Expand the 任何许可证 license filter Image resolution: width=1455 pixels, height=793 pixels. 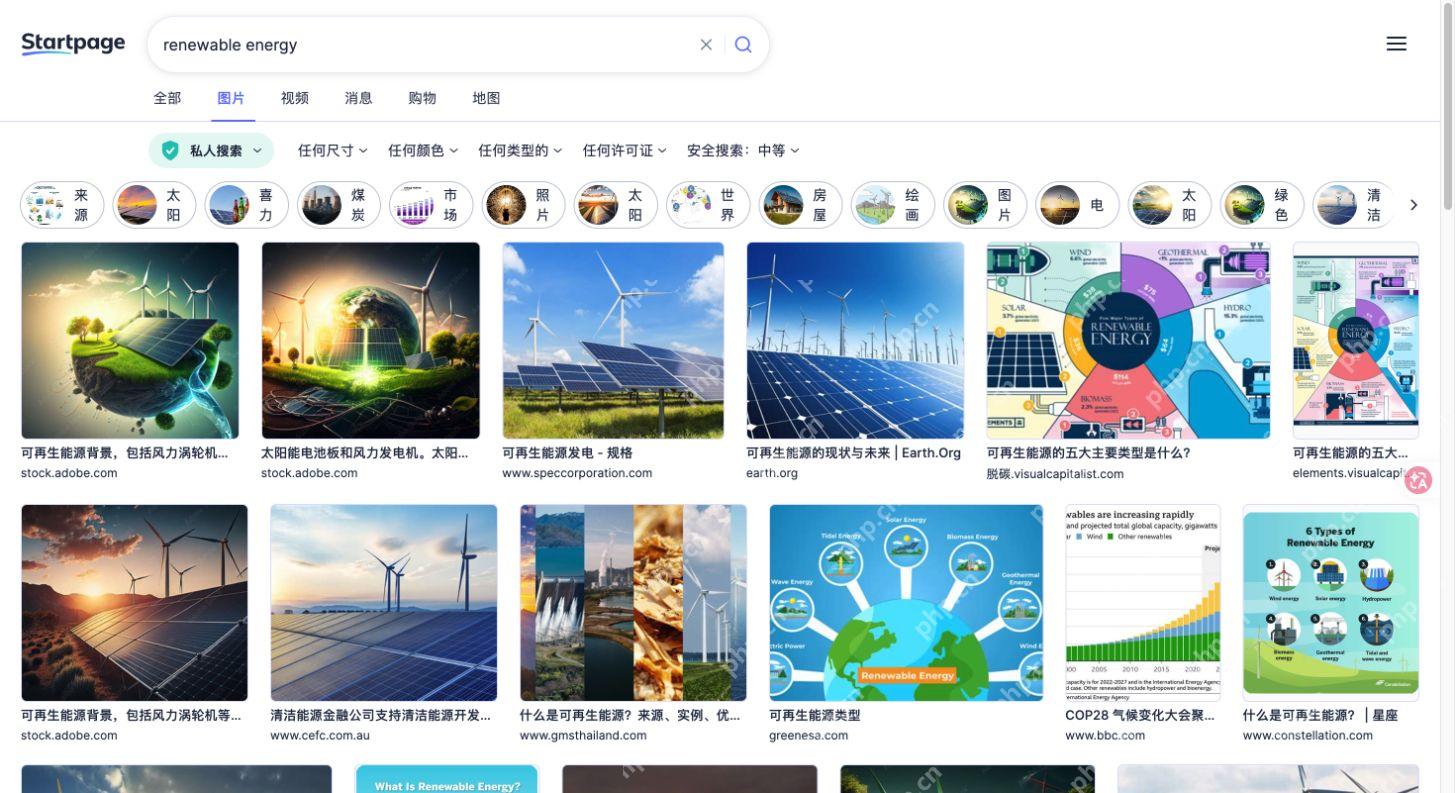[x=625, y=151]
